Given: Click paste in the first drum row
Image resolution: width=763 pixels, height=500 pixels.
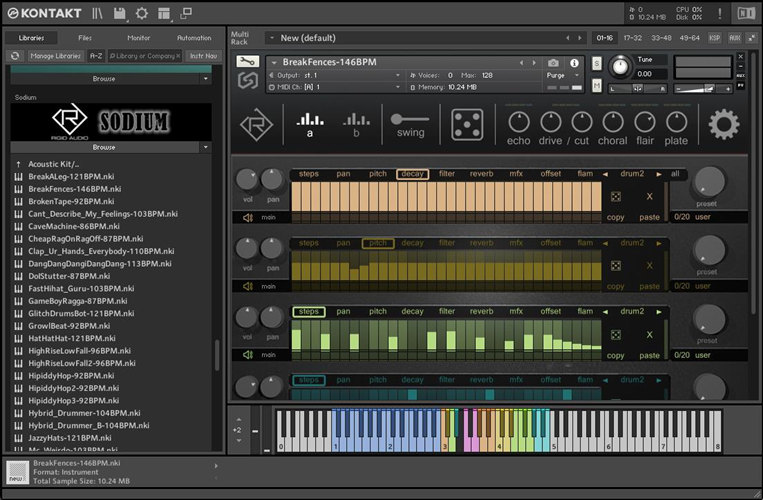Looking at the screenshot, I should pos(649,217).
